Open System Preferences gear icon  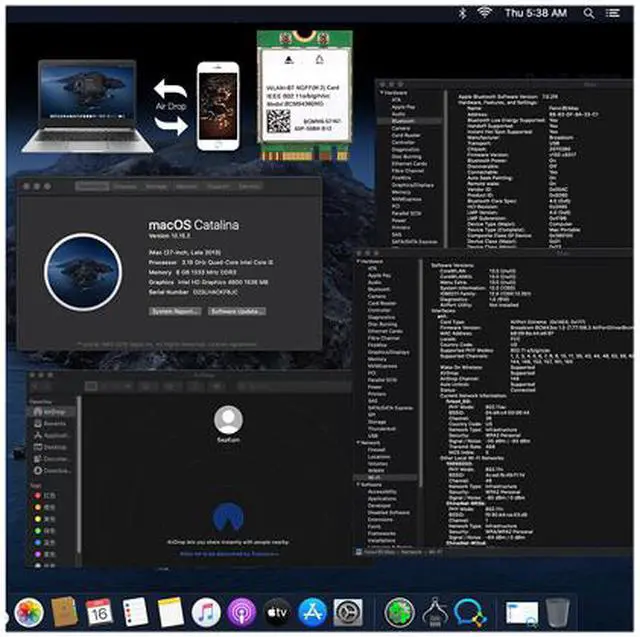348,612
